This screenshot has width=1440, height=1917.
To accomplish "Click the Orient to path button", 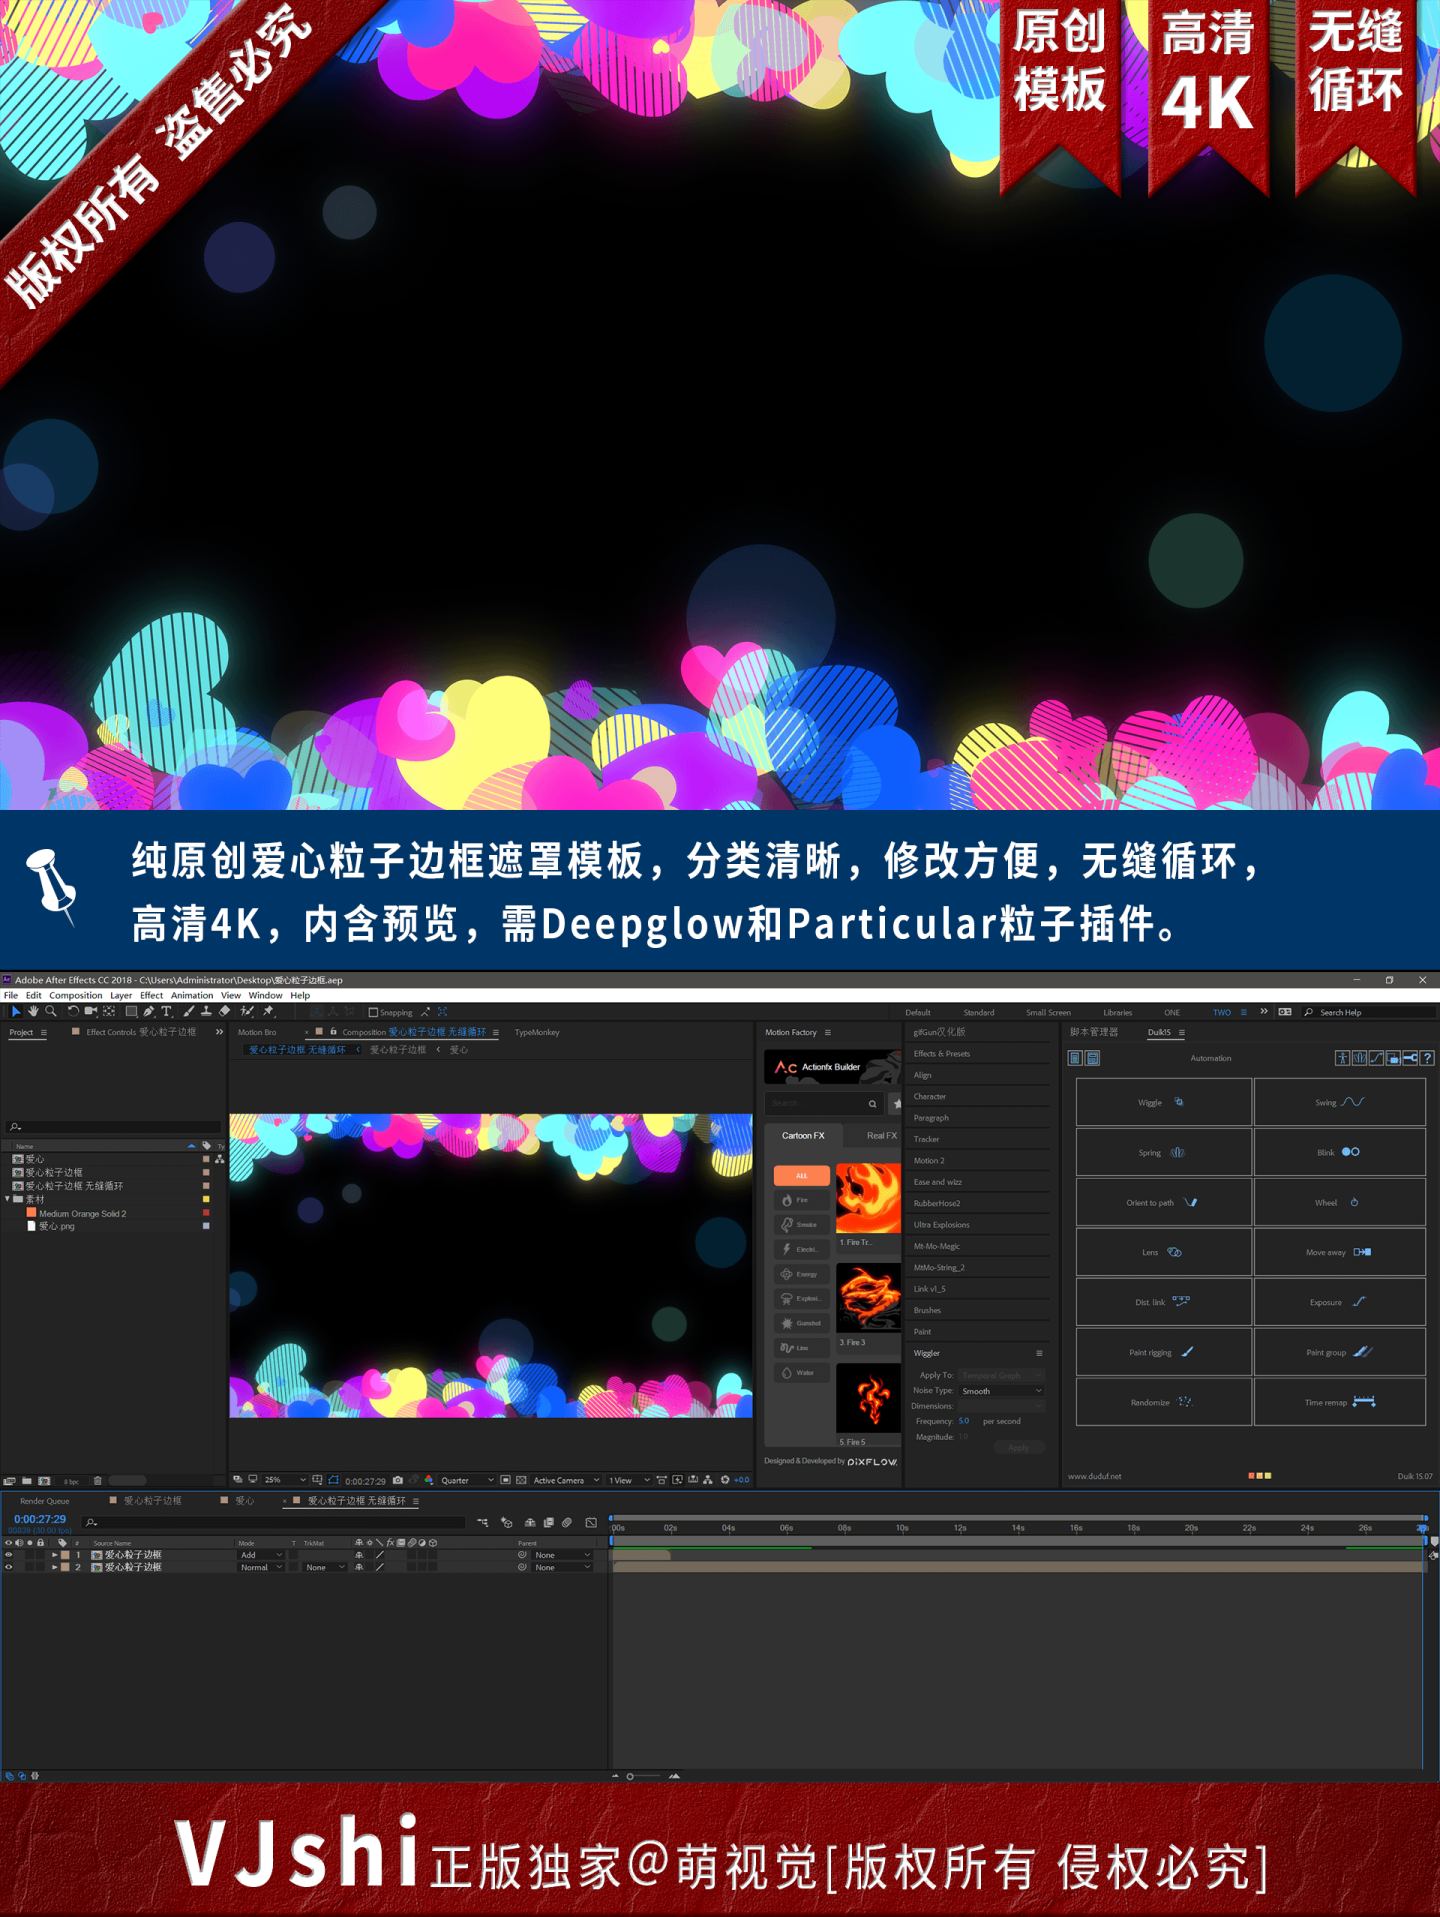I will pyautogui.click(x=1164, y=1202).
